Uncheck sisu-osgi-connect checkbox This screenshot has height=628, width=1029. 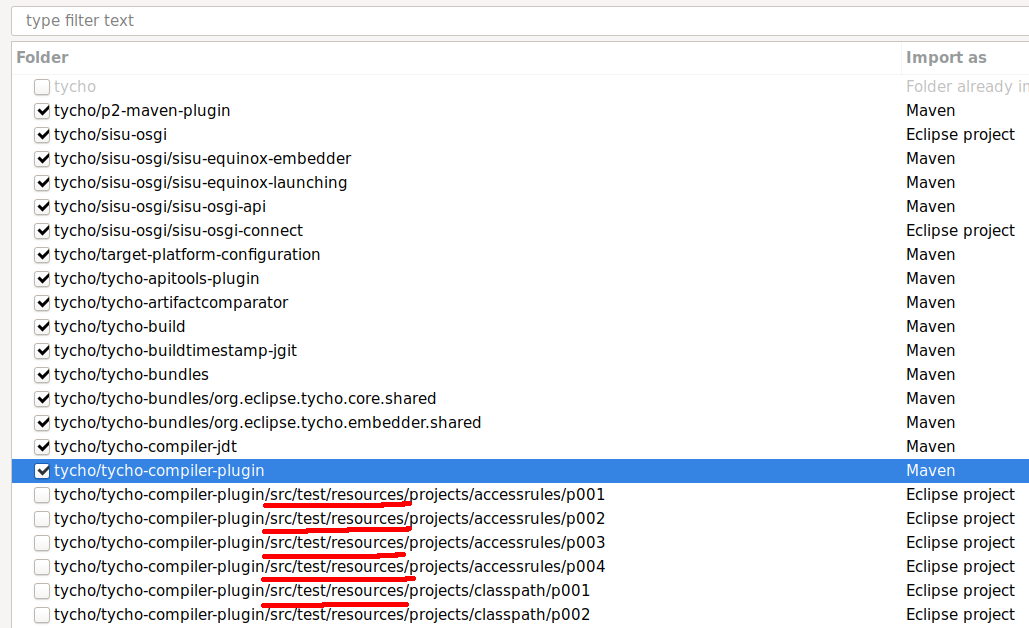42,231
